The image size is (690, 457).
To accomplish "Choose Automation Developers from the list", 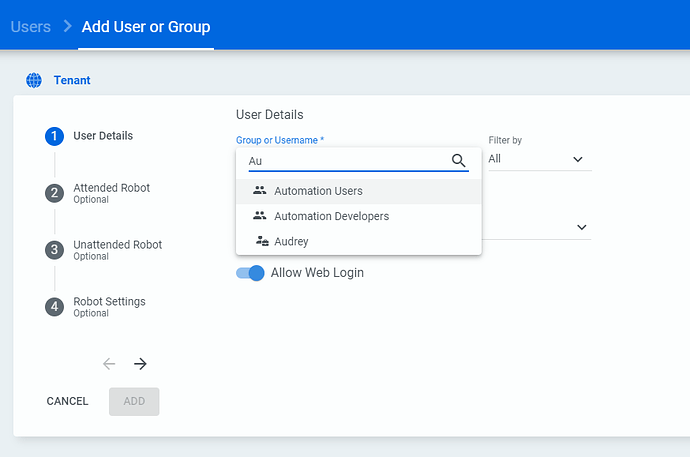I will tap(331, 216).
